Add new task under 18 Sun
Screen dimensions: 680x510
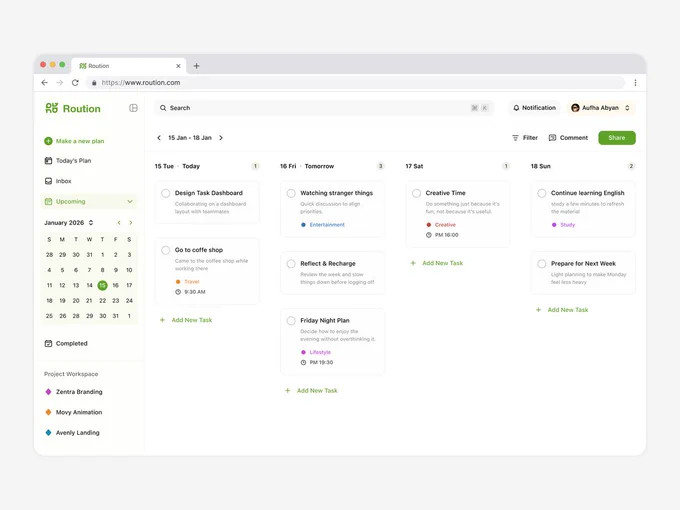tap(562, 310)
